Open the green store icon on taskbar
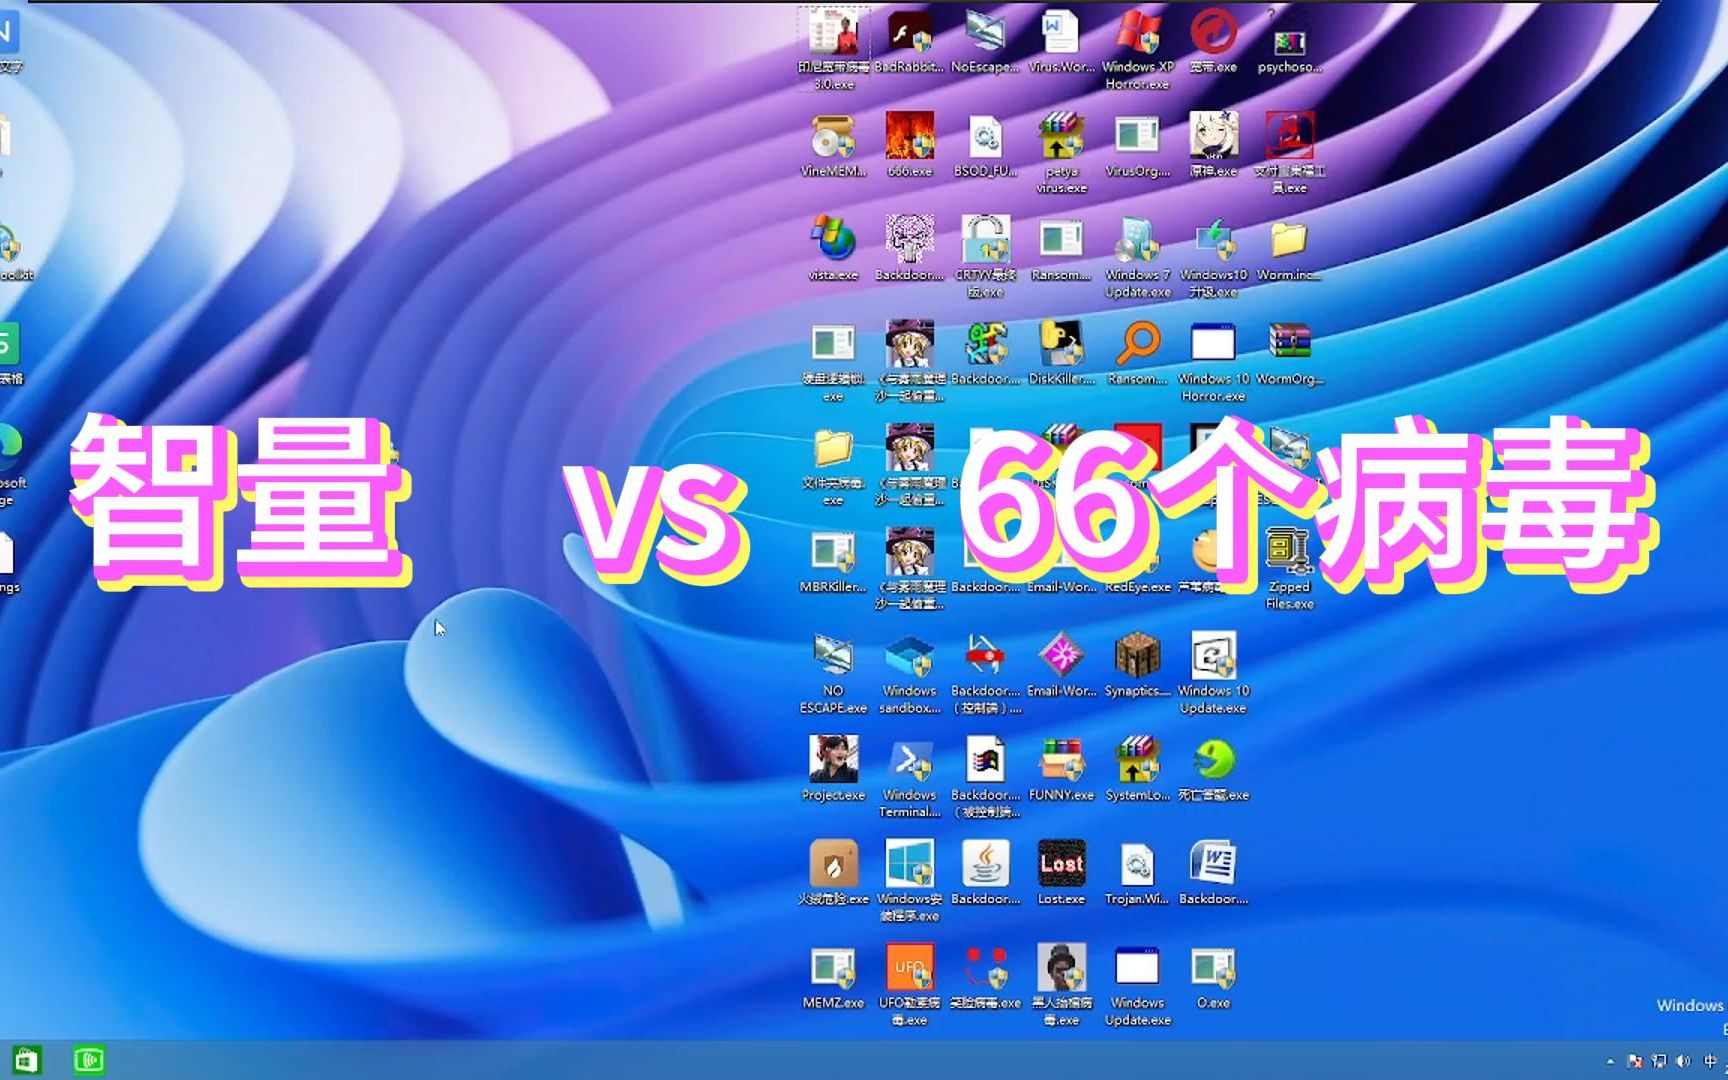Viewport: 1728px width, 1080px height. pos(26,1059)
